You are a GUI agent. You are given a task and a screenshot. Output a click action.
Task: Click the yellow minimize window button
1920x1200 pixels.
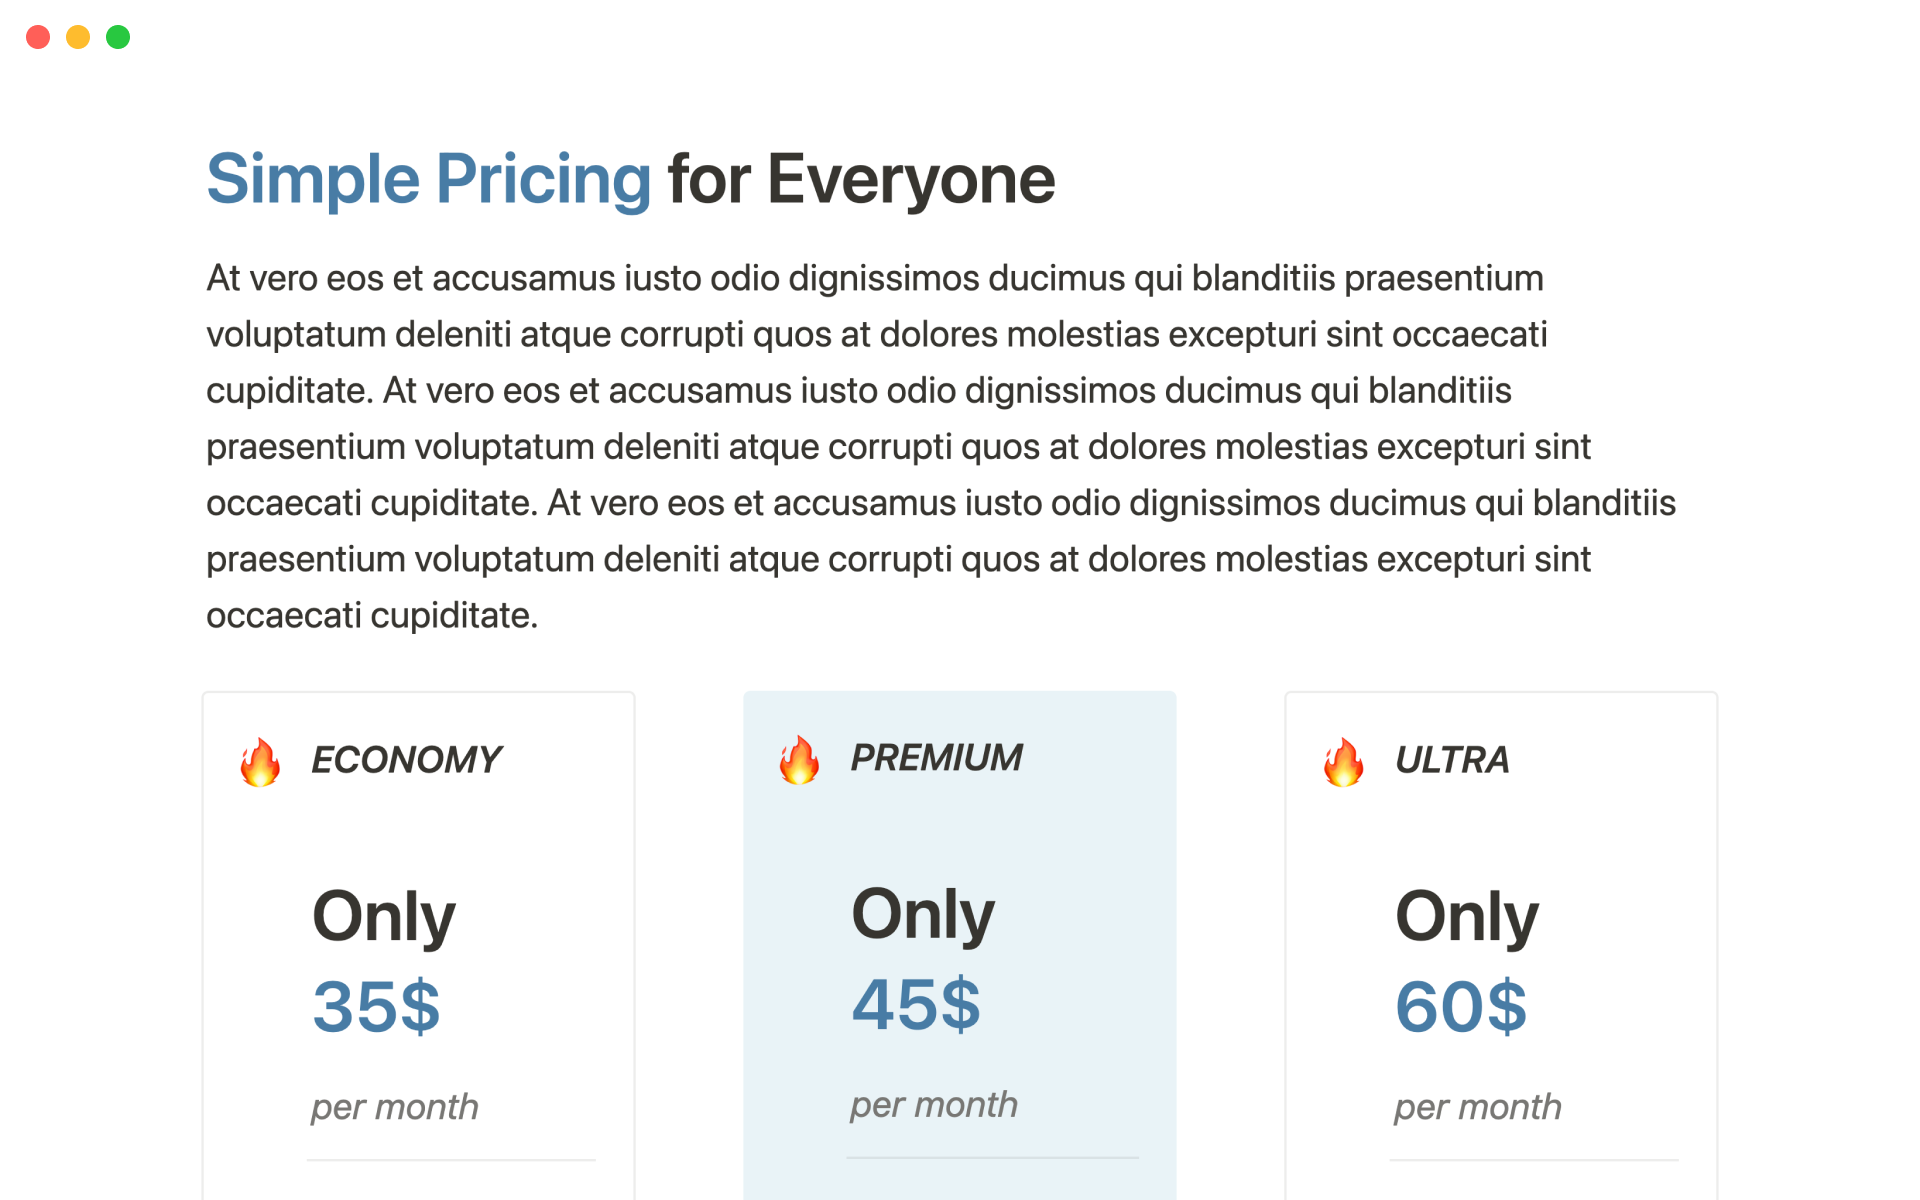[78, 37]
